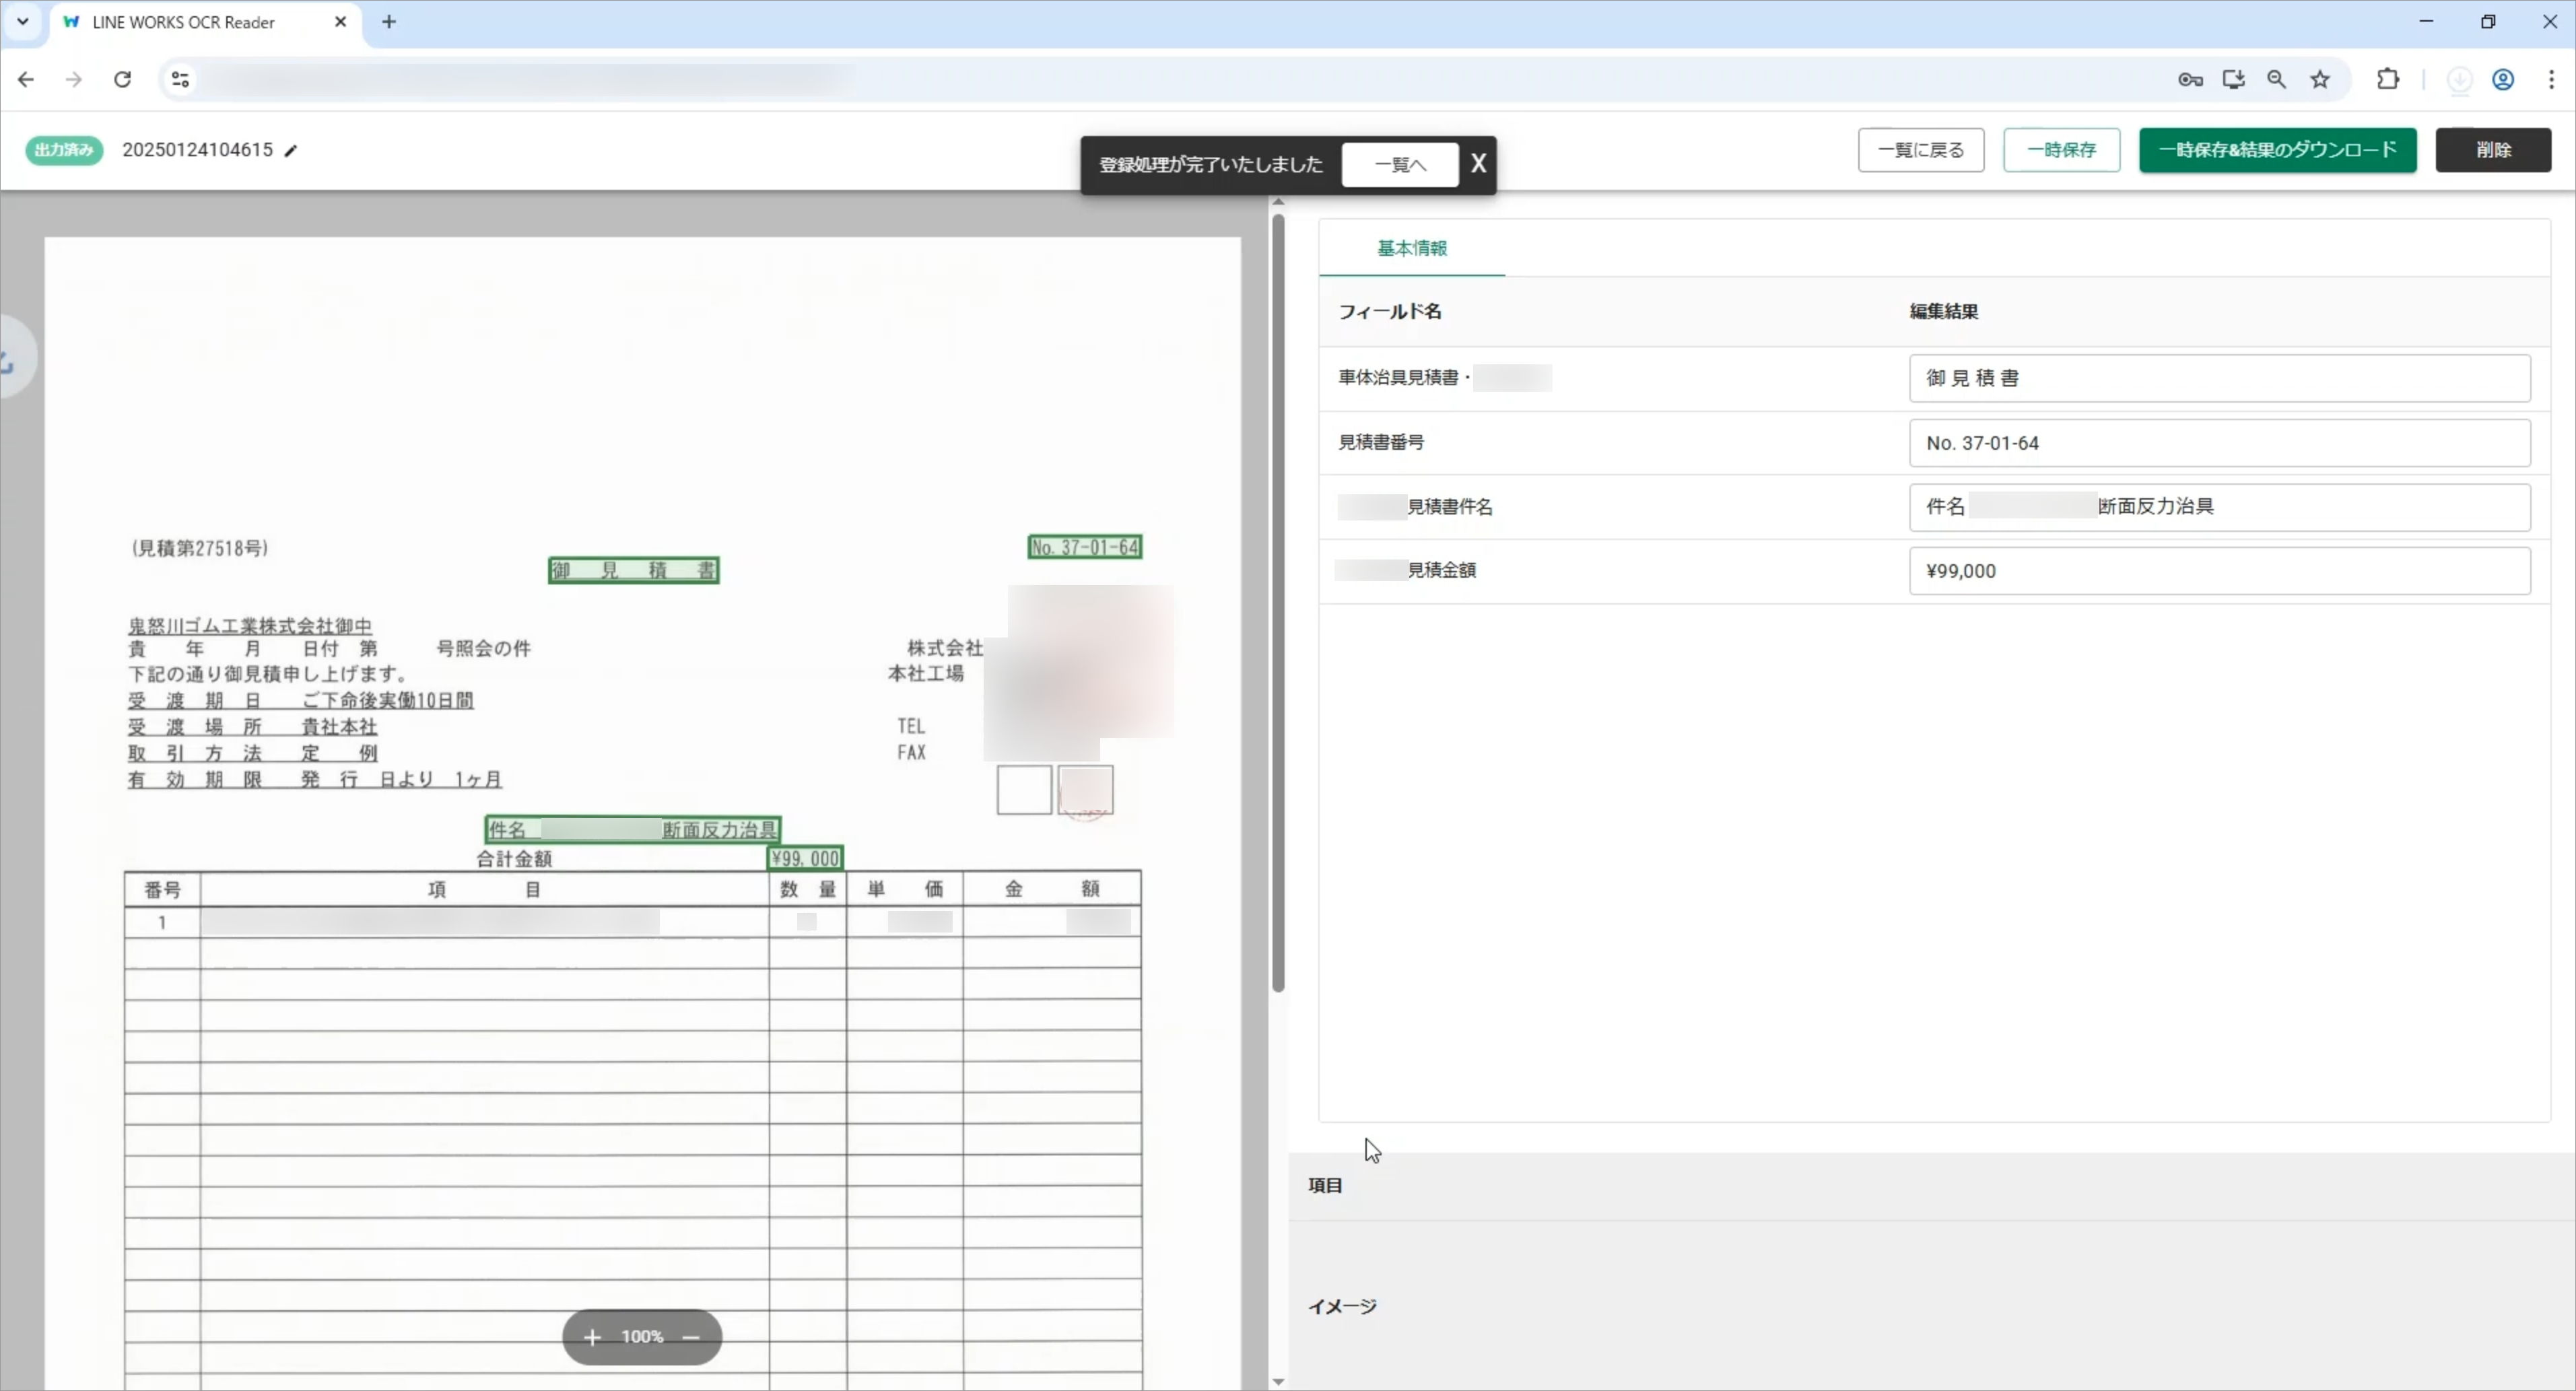Close the registration complete notification
Screen dimensions: 2576x1391
tap(1478, 164)
